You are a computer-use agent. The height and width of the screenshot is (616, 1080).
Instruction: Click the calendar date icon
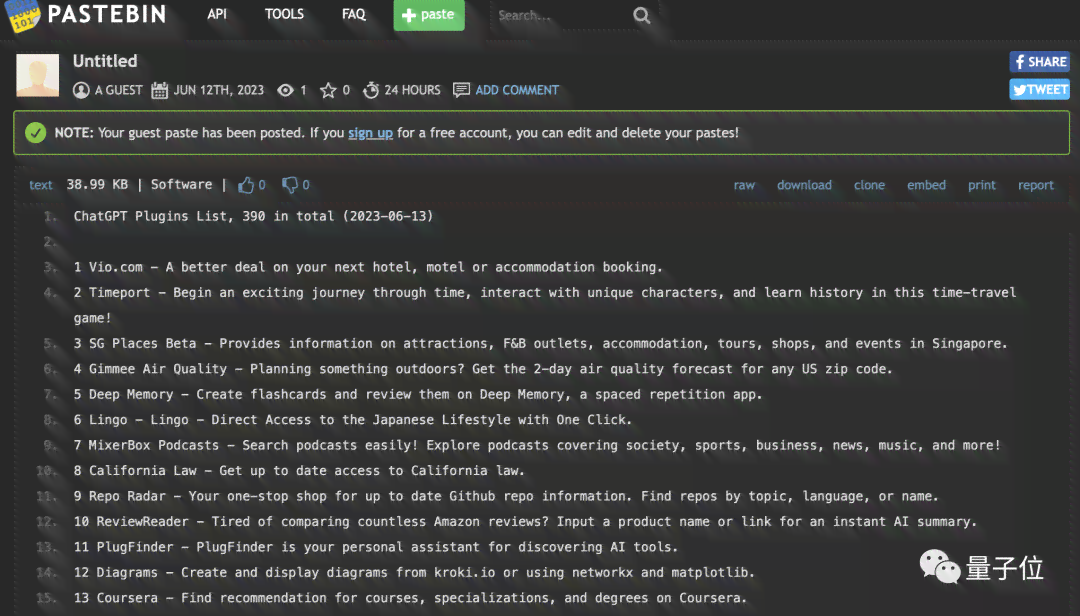[x=159, y=90]
